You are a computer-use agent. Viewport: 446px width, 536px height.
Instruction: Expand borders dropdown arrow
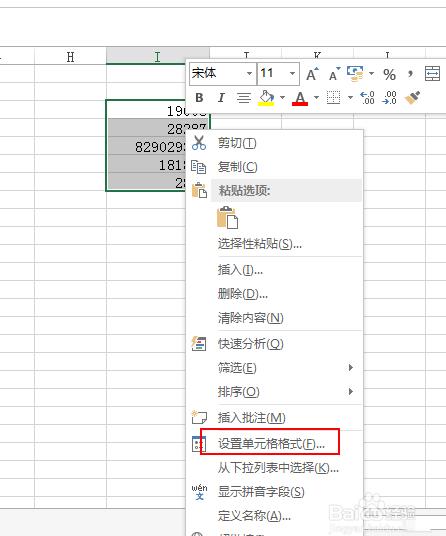click(x=350, y=98)
